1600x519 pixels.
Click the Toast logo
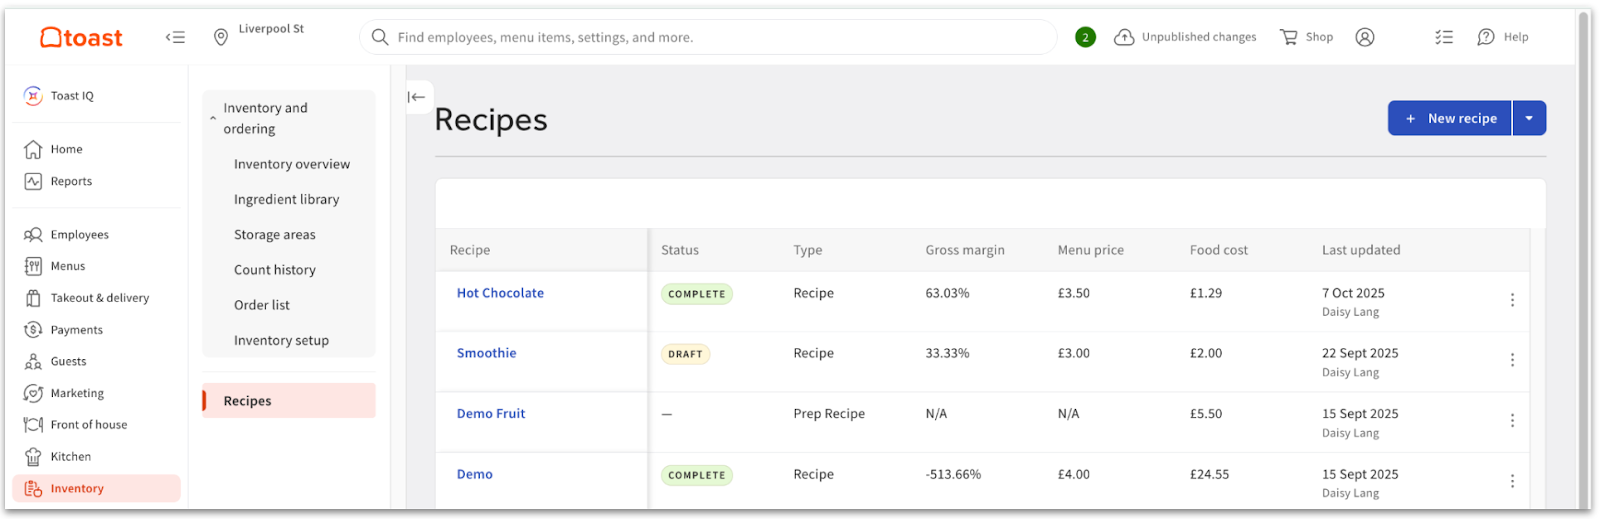coord(81,38)
